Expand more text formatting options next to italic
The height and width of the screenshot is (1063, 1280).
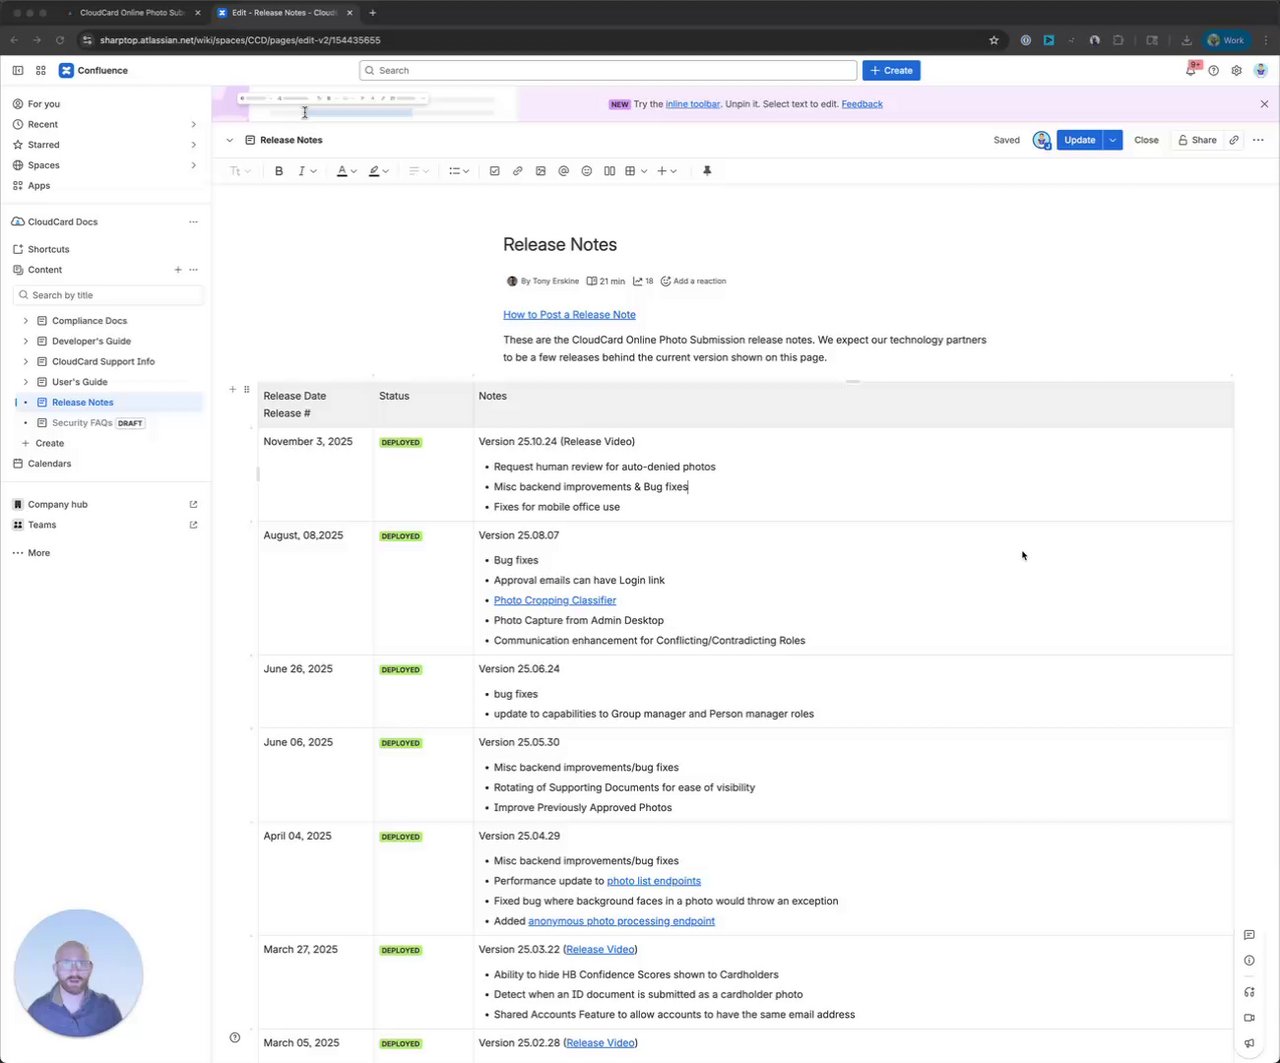pyautogui.click(x=313, y=171)
